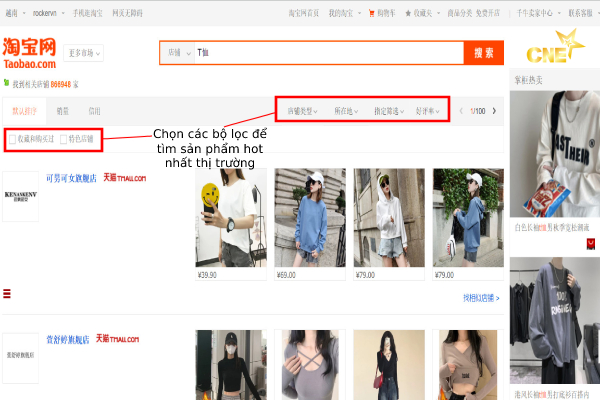Open the white T-shirt product priced ¥39.90

231,217
